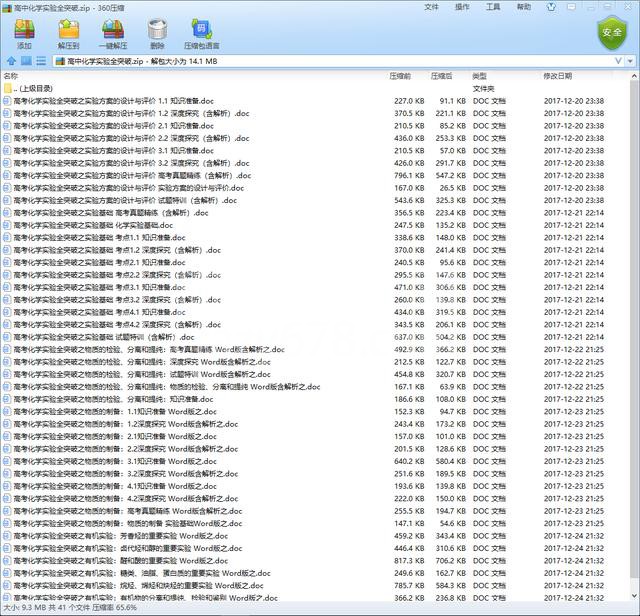The height and width of the screenshot is (616, 640).
Task: Click the green 安全 security badge
Action: (610, 33)
